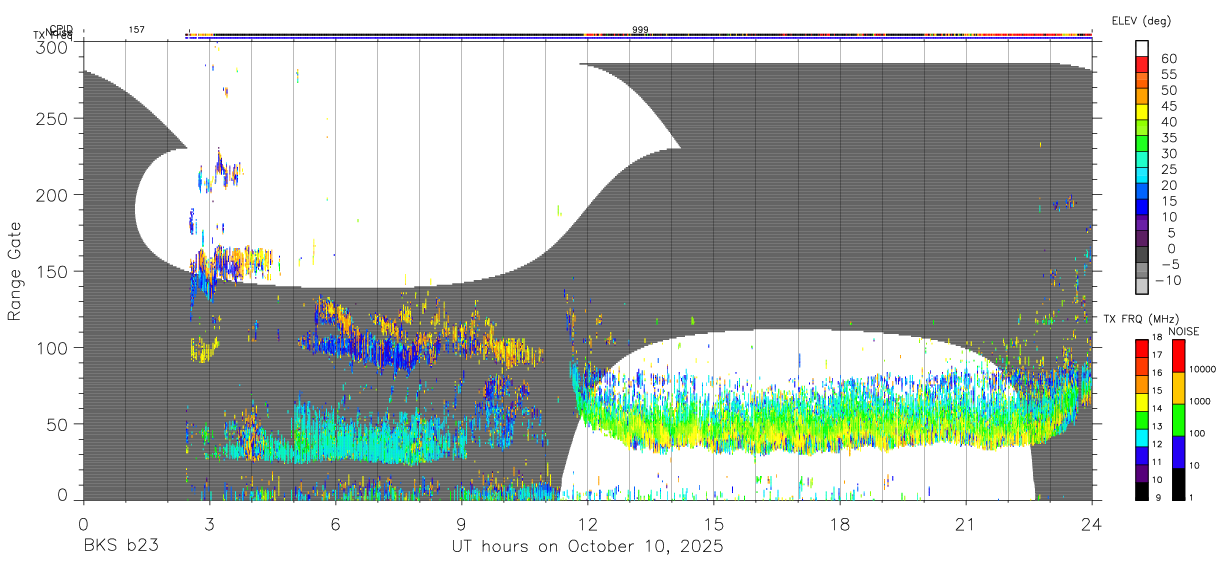Click the '18' tick on the UT hours axis

tap(840, 523)
